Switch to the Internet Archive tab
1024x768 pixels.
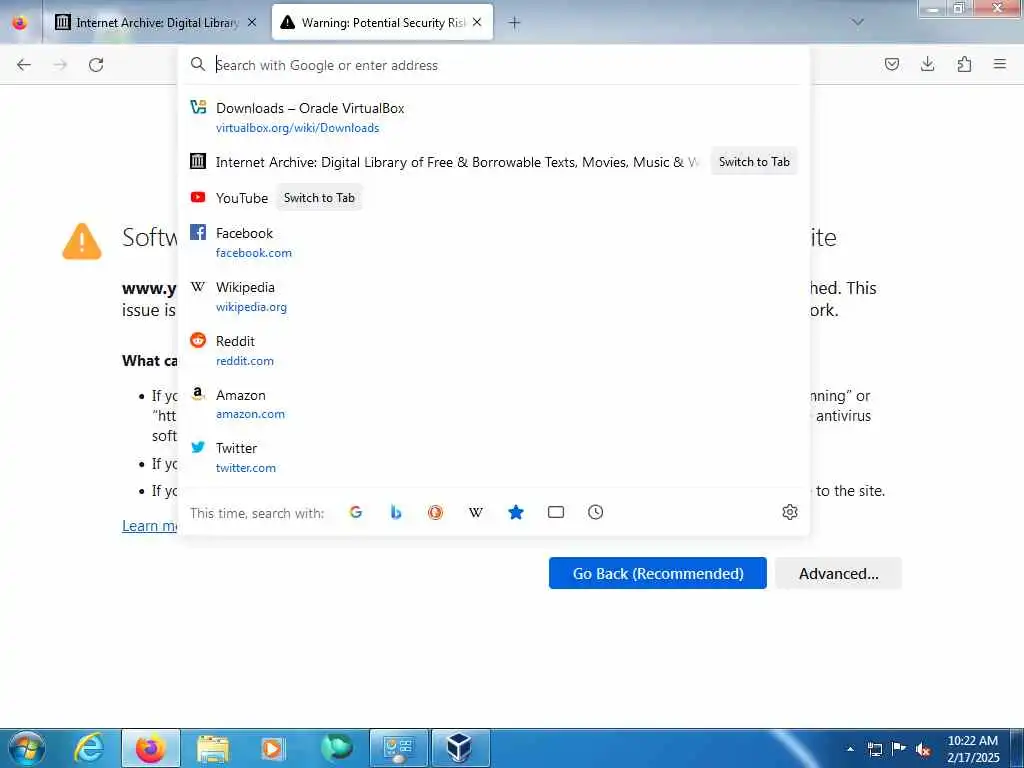coord(157,23)
